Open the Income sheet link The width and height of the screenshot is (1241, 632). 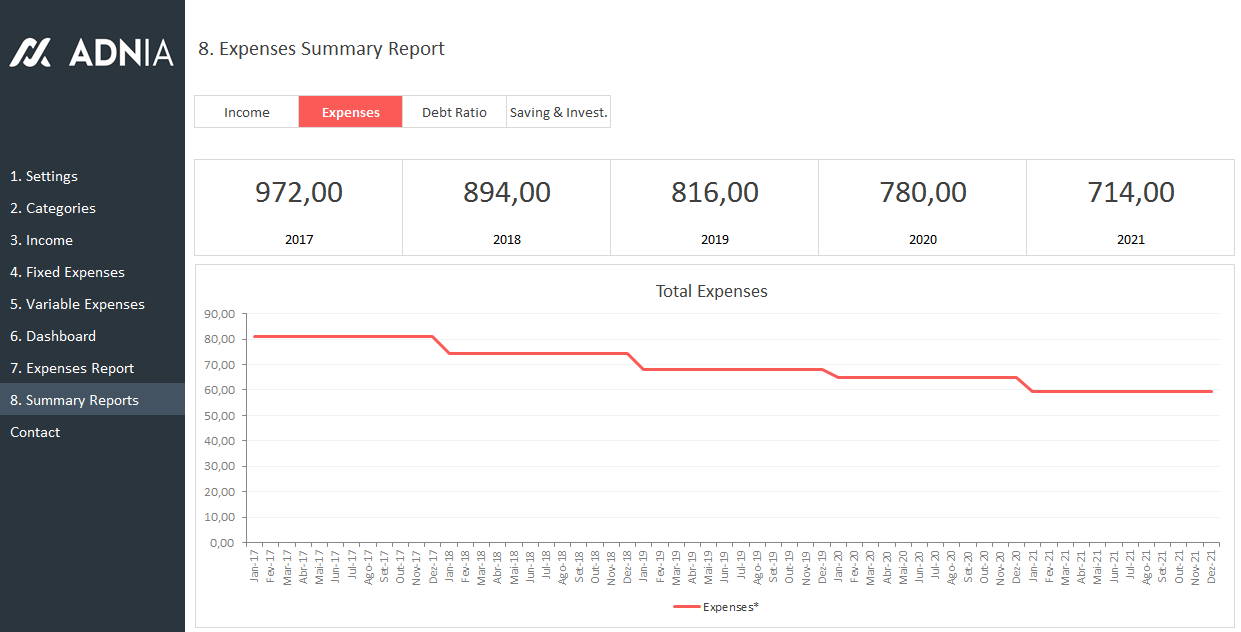[42, 240]
